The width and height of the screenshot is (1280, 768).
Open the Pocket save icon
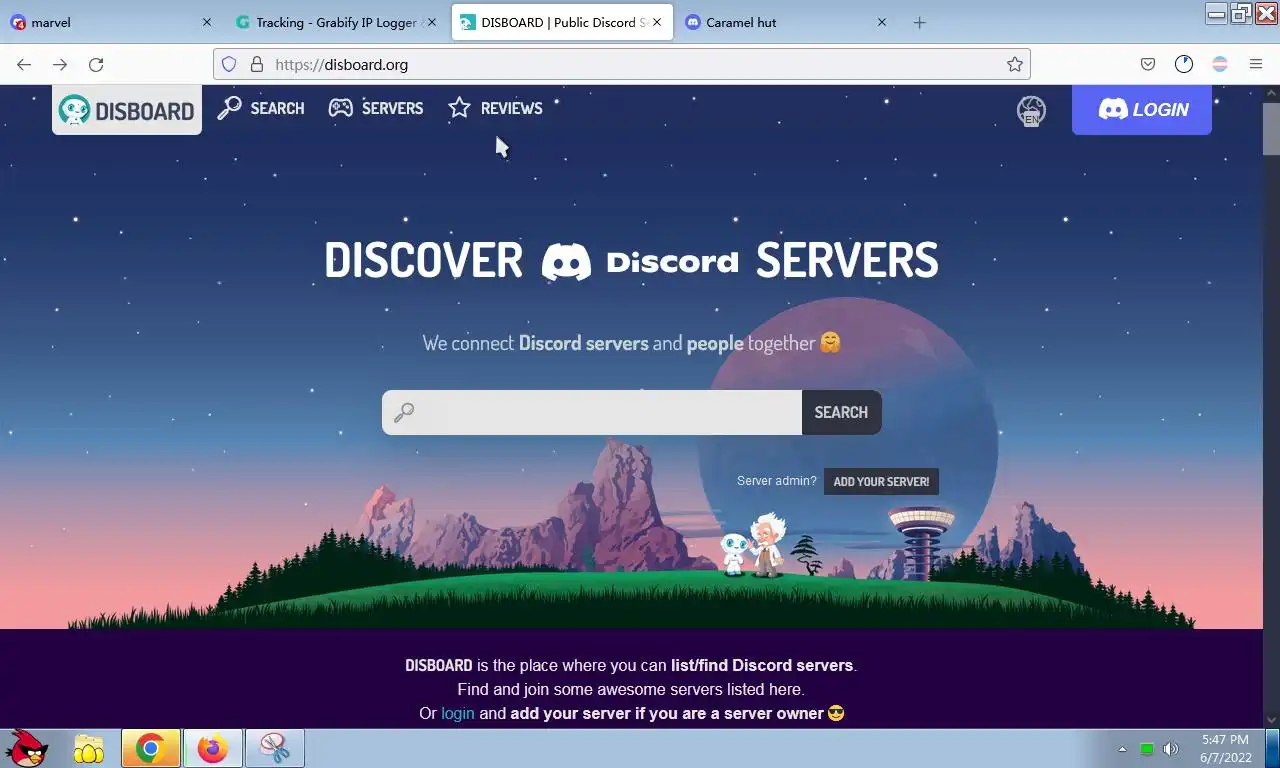point(1148,64)
